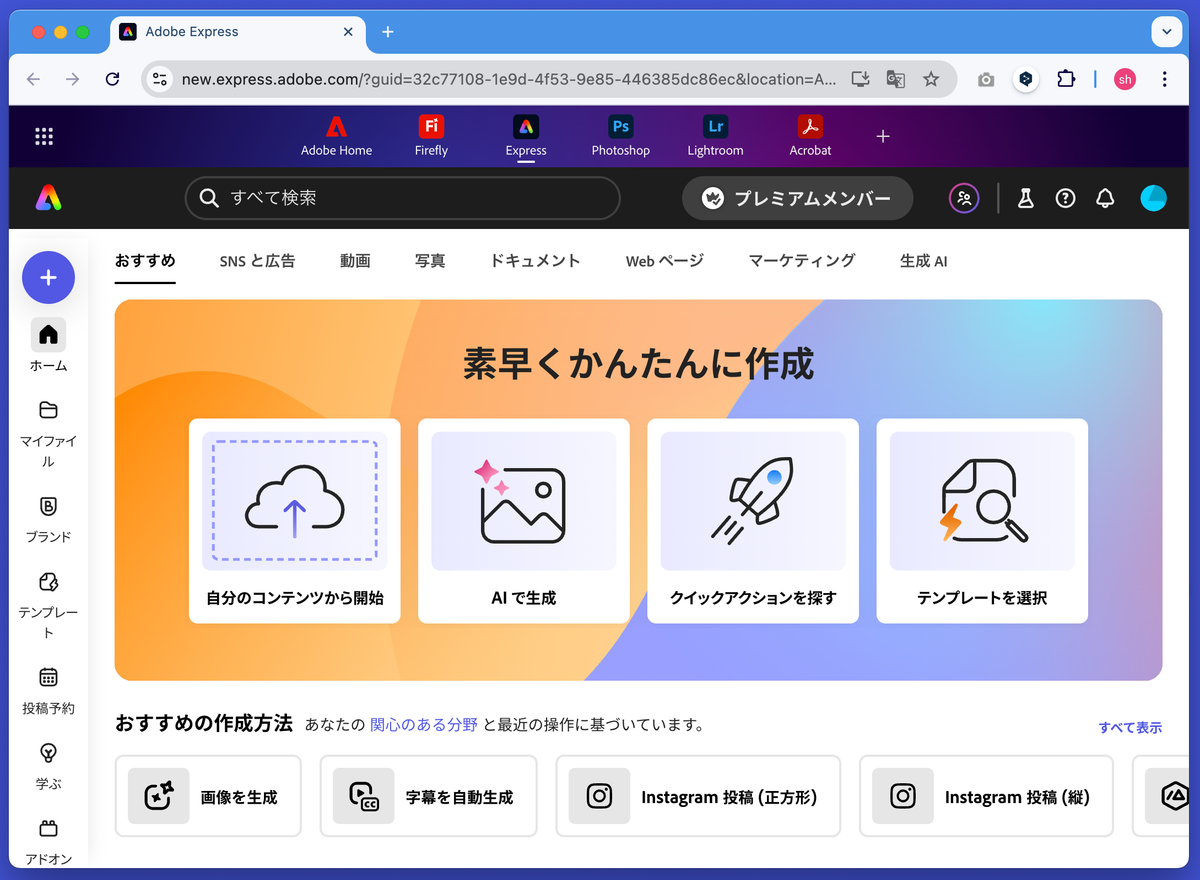The image size is (1200, 880).
Task: Select the おすすめ tab
Action: click(145, 261)
